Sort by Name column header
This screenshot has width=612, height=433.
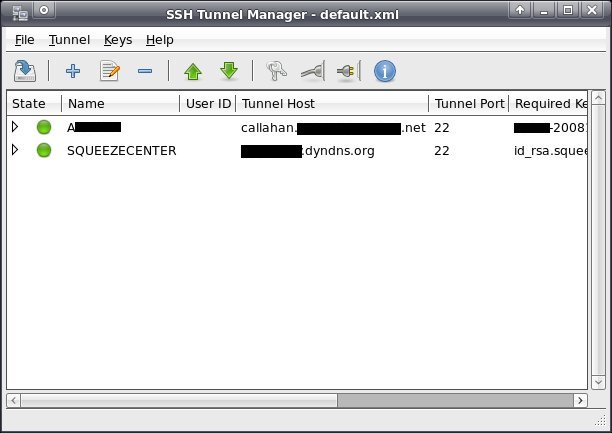click(x=120, y=104)
